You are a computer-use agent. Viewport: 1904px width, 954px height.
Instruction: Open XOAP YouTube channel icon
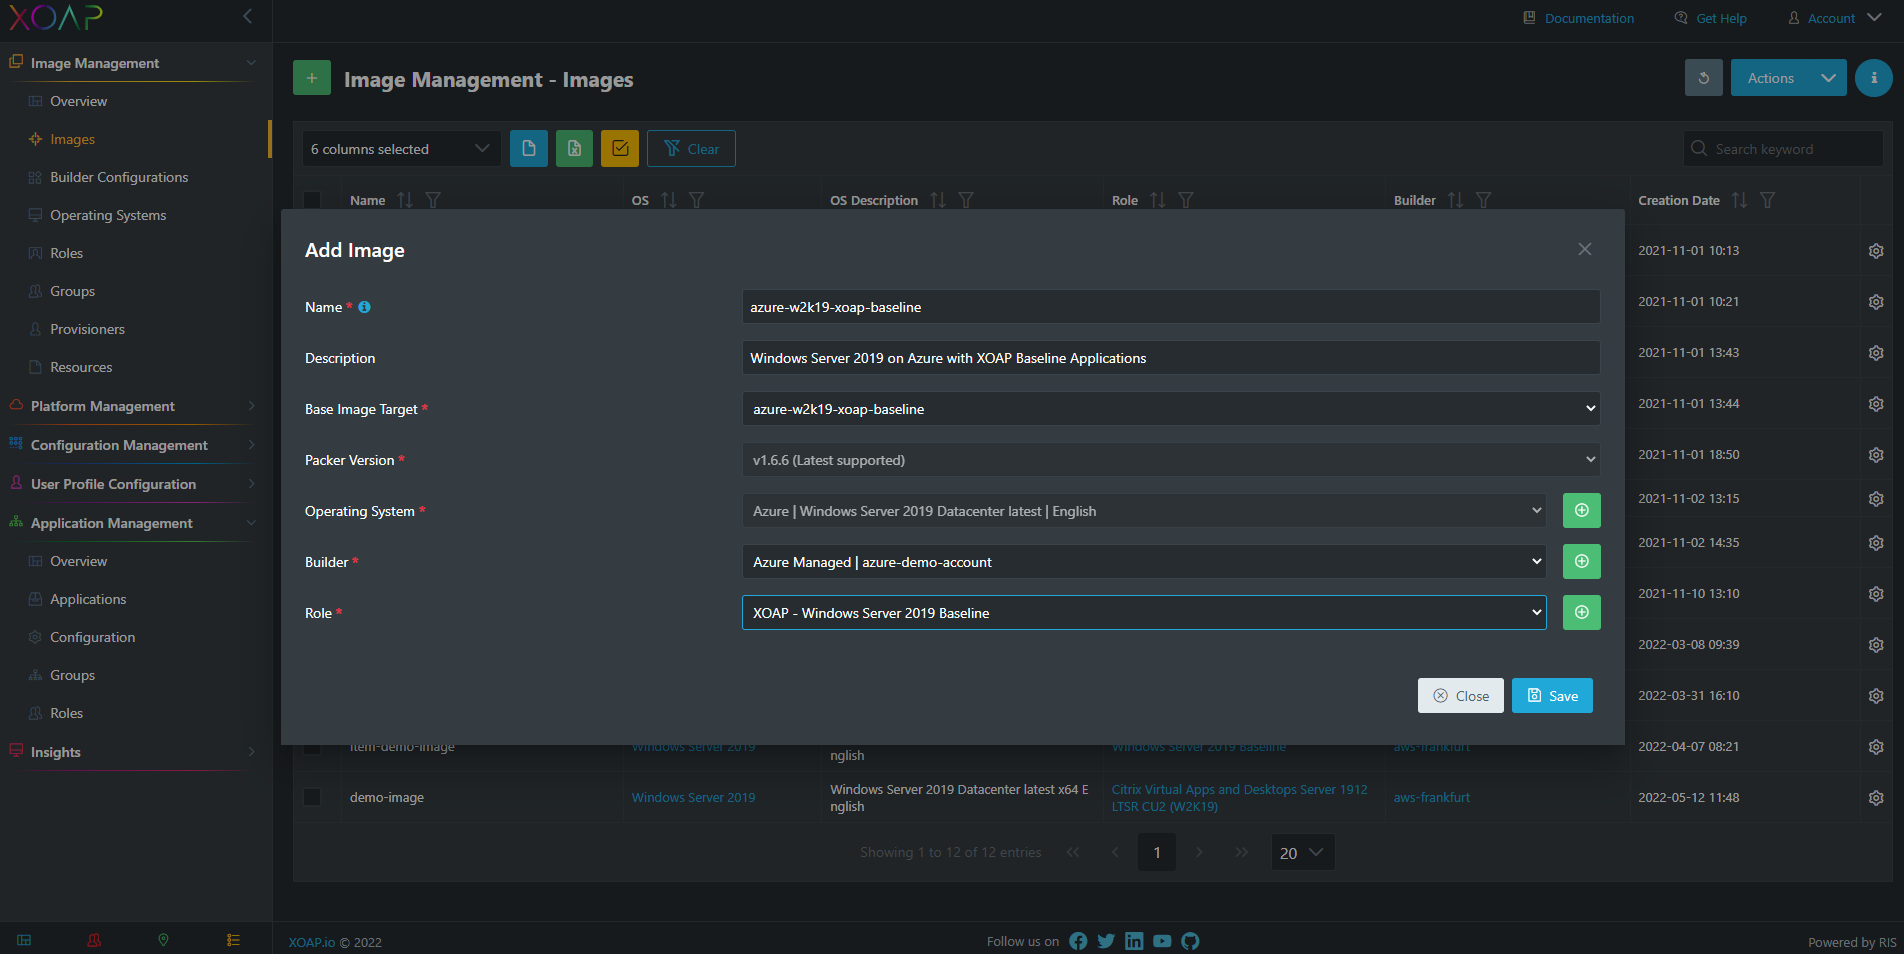pyautogui.click(x=1162, y=941)
